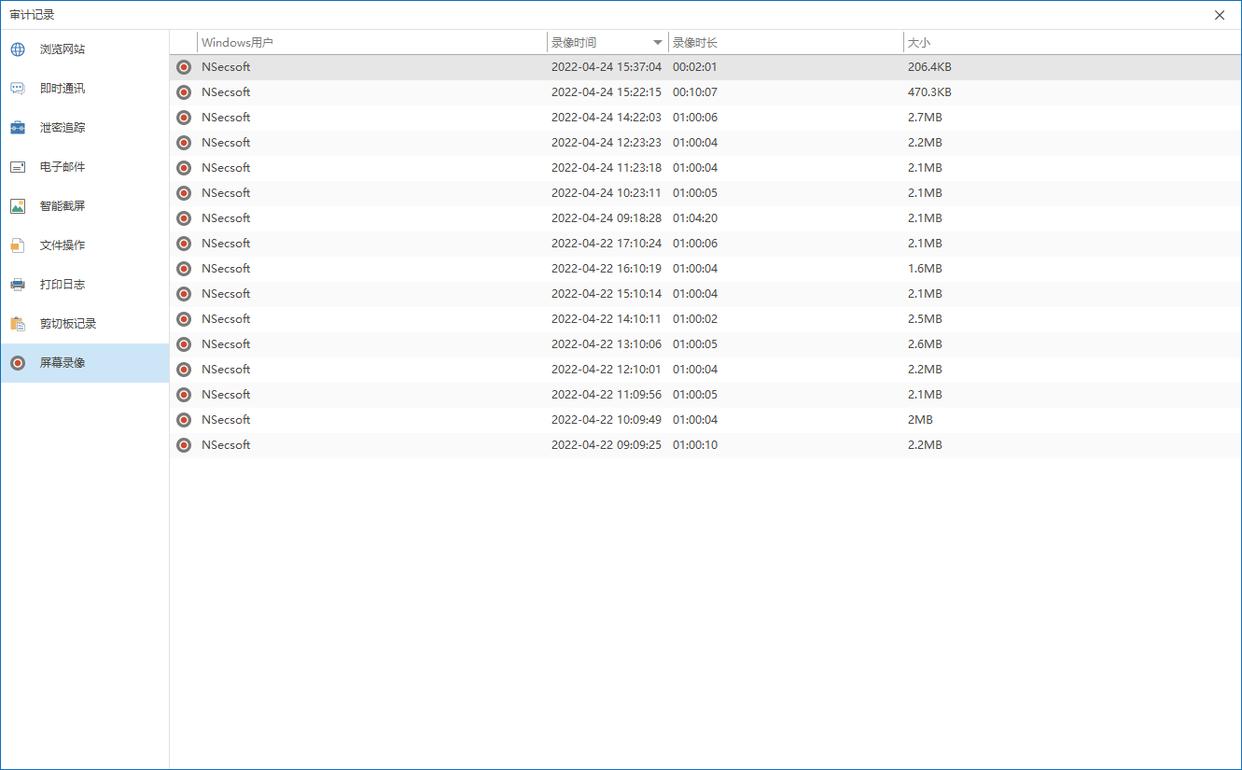Viewport: 1242px width, 770px height.
Task: Click record icon of 2022-04-24 10:23:11 row
Action: pos(184,193)
